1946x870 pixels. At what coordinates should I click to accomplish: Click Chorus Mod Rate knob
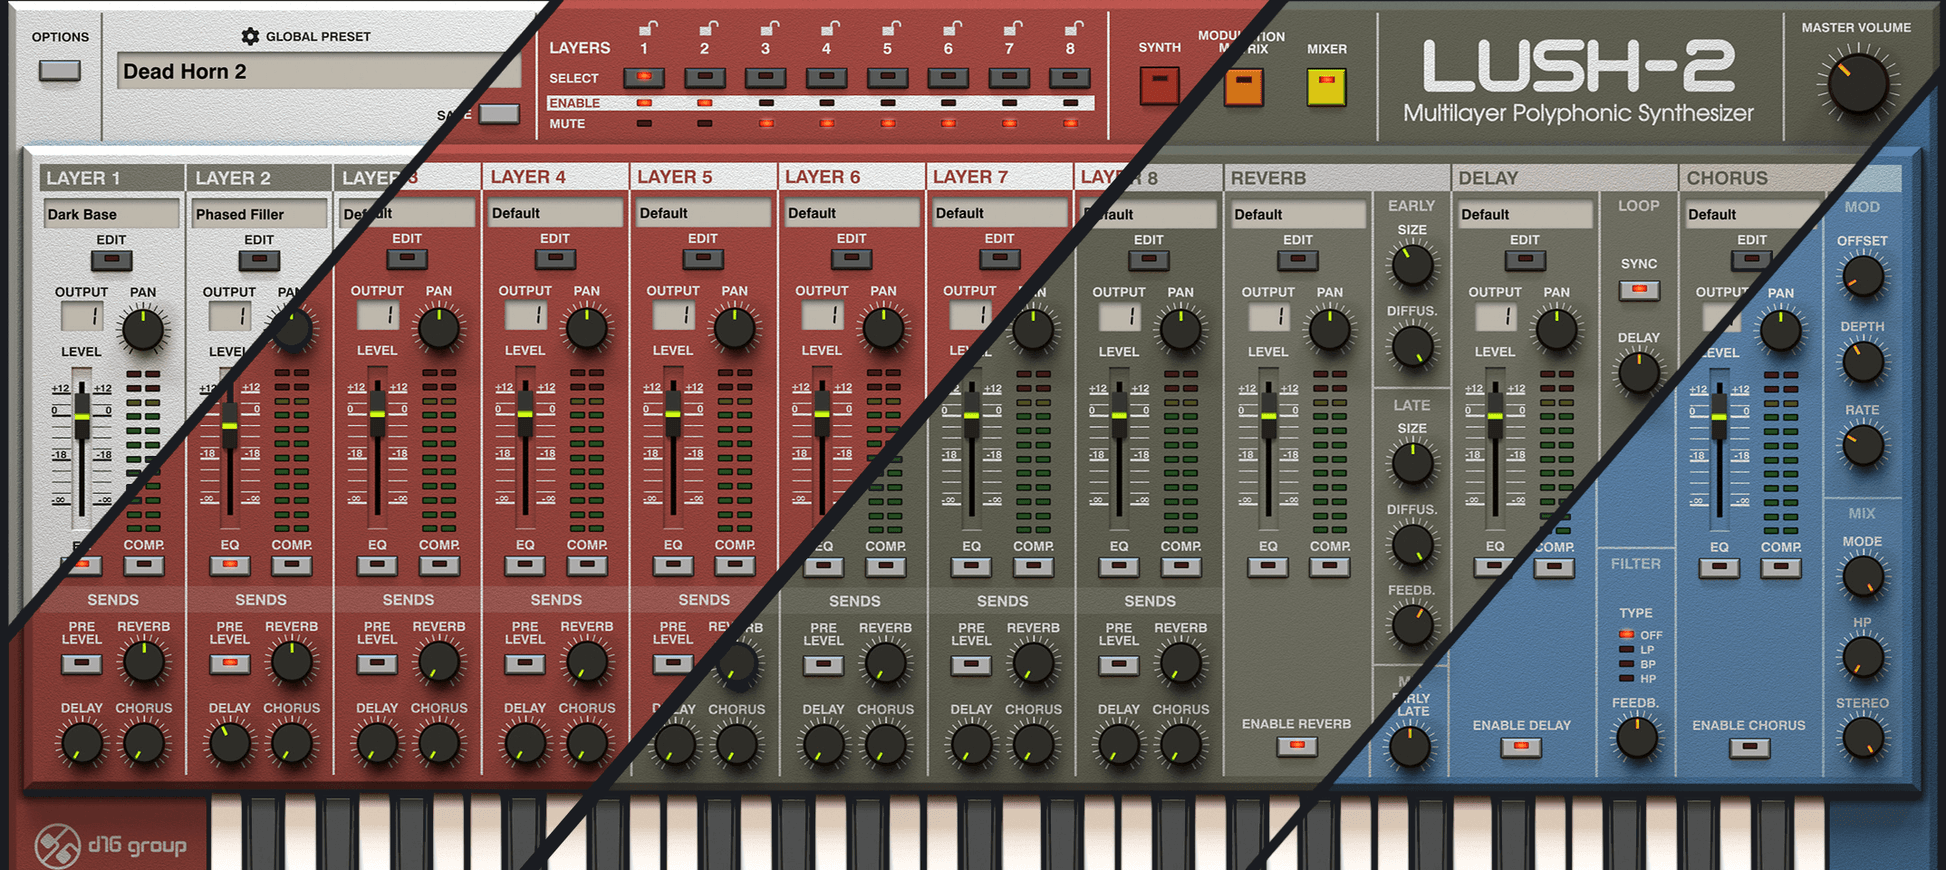1862,446
